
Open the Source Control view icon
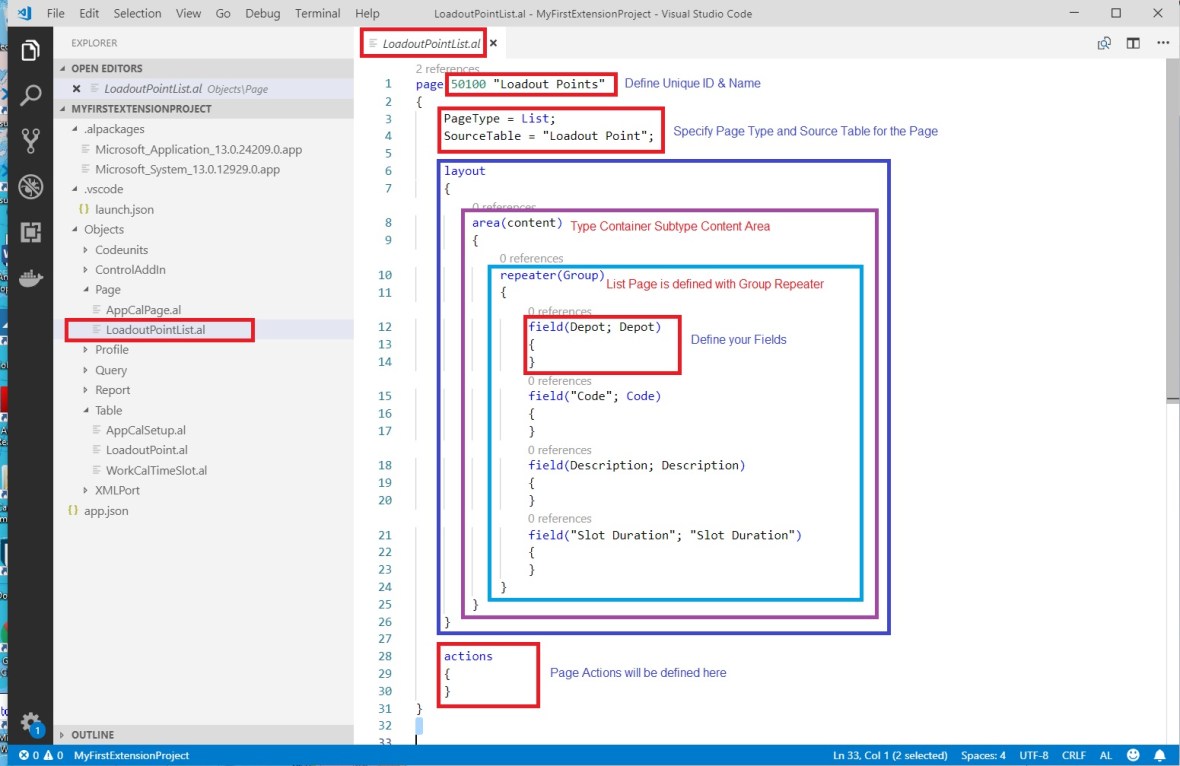pos(30,141)
